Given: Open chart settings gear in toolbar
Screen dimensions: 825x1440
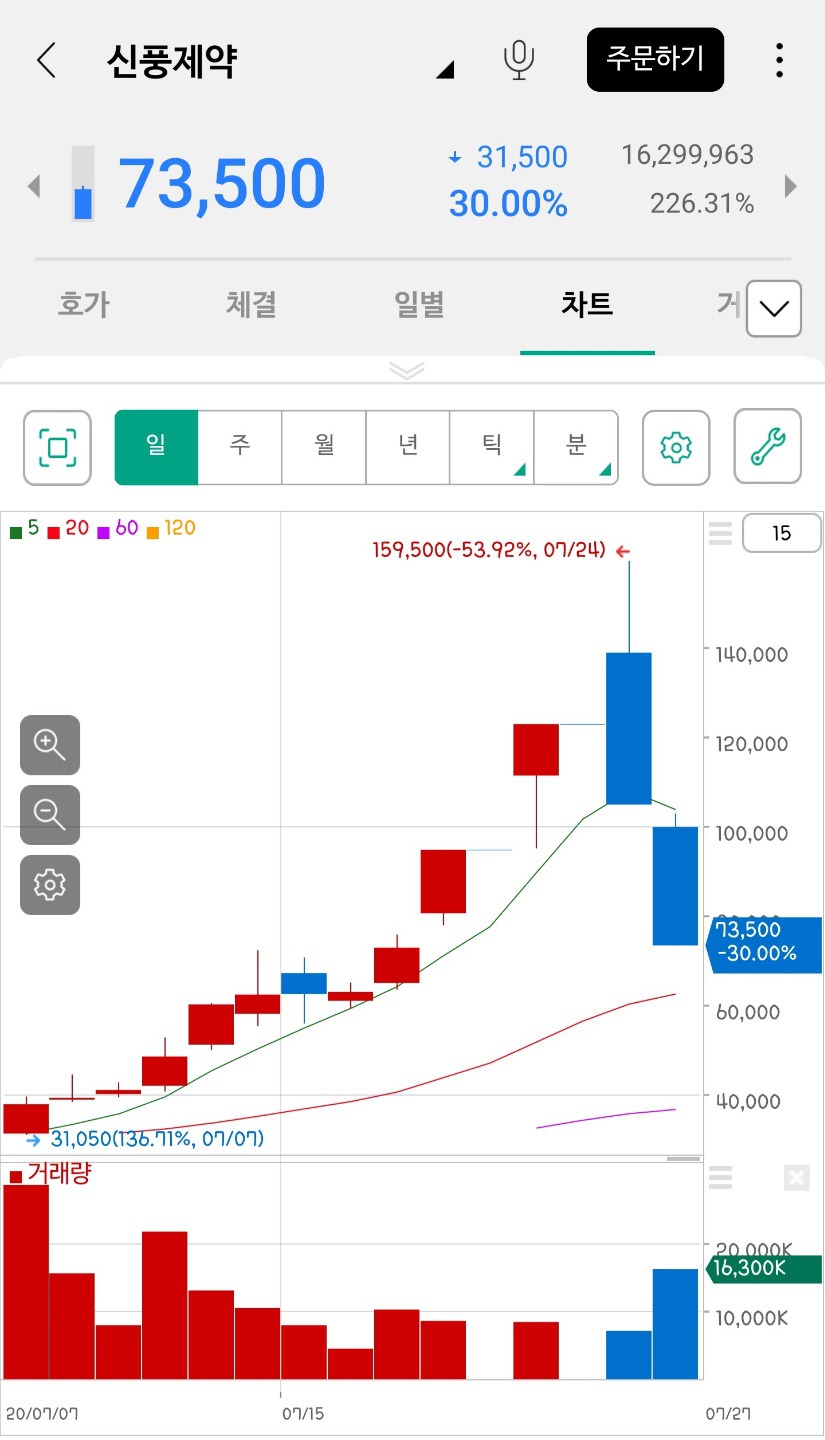Looking at the screenshot, I should tap(676, 447).
